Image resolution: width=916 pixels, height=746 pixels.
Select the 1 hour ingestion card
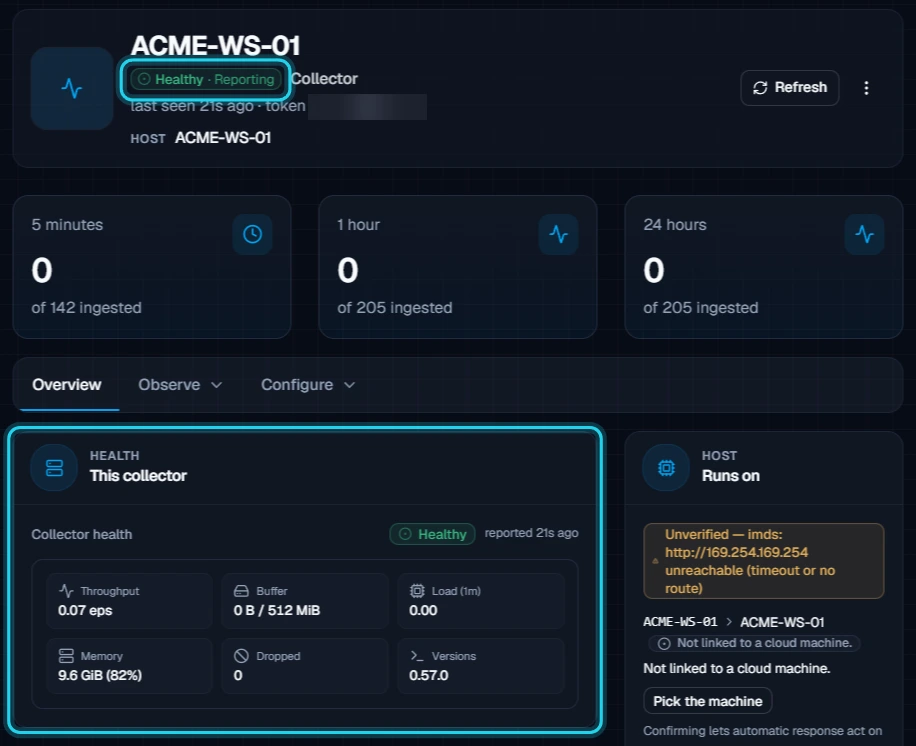tap(458, 267)
